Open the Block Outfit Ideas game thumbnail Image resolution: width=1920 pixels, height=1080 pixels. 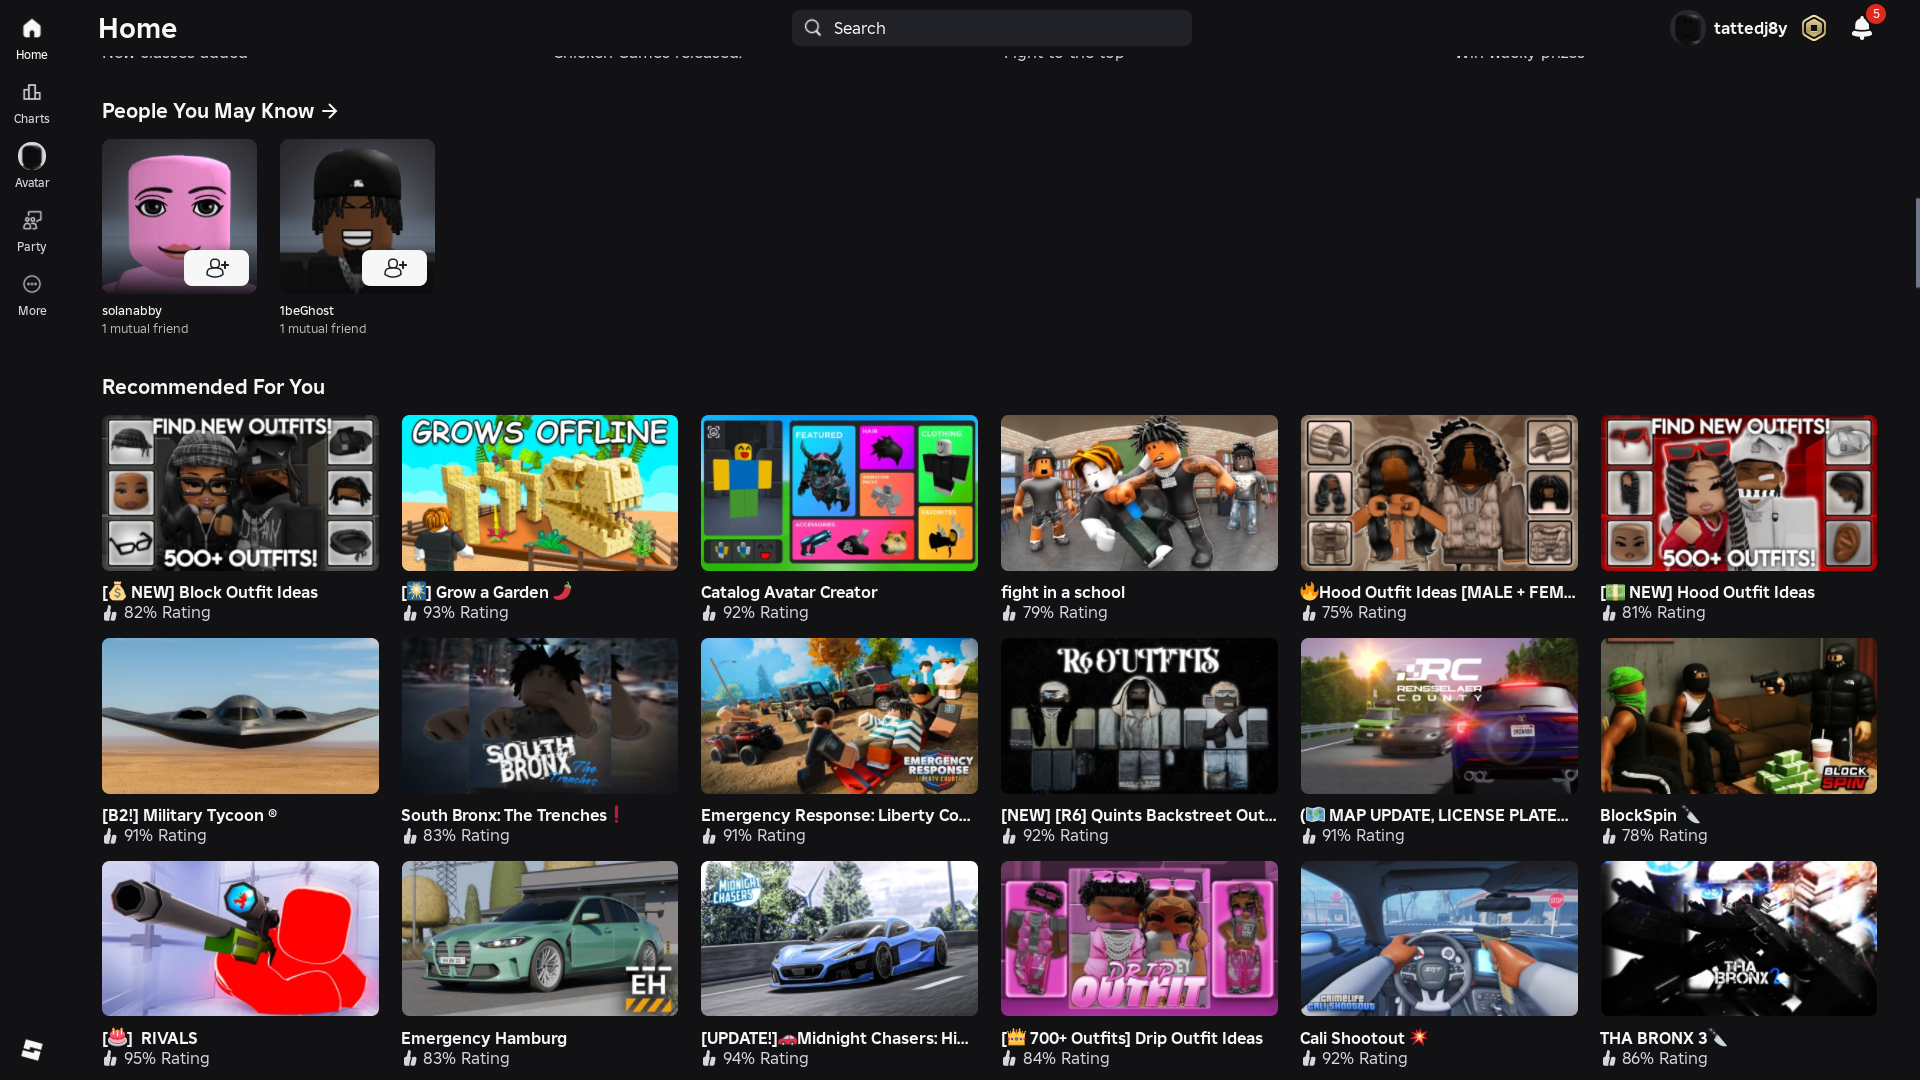[240, 493]
